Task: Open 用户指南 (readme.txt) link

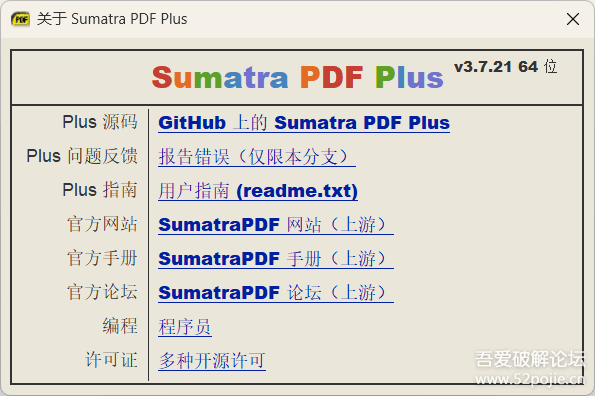Action: pyautogui.click(x=258, y=191)
